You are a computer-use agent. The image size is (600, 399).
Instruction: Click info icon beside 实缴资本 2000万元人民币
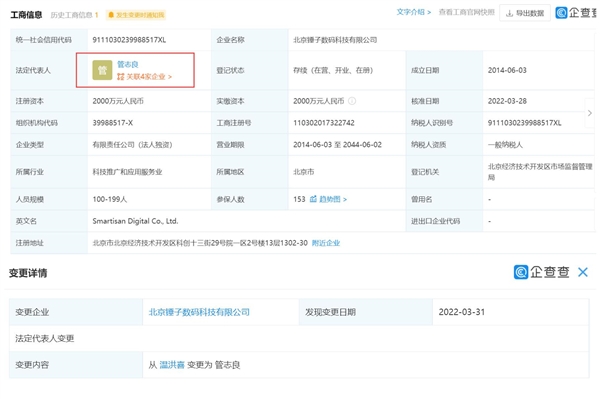pos(352,101)
